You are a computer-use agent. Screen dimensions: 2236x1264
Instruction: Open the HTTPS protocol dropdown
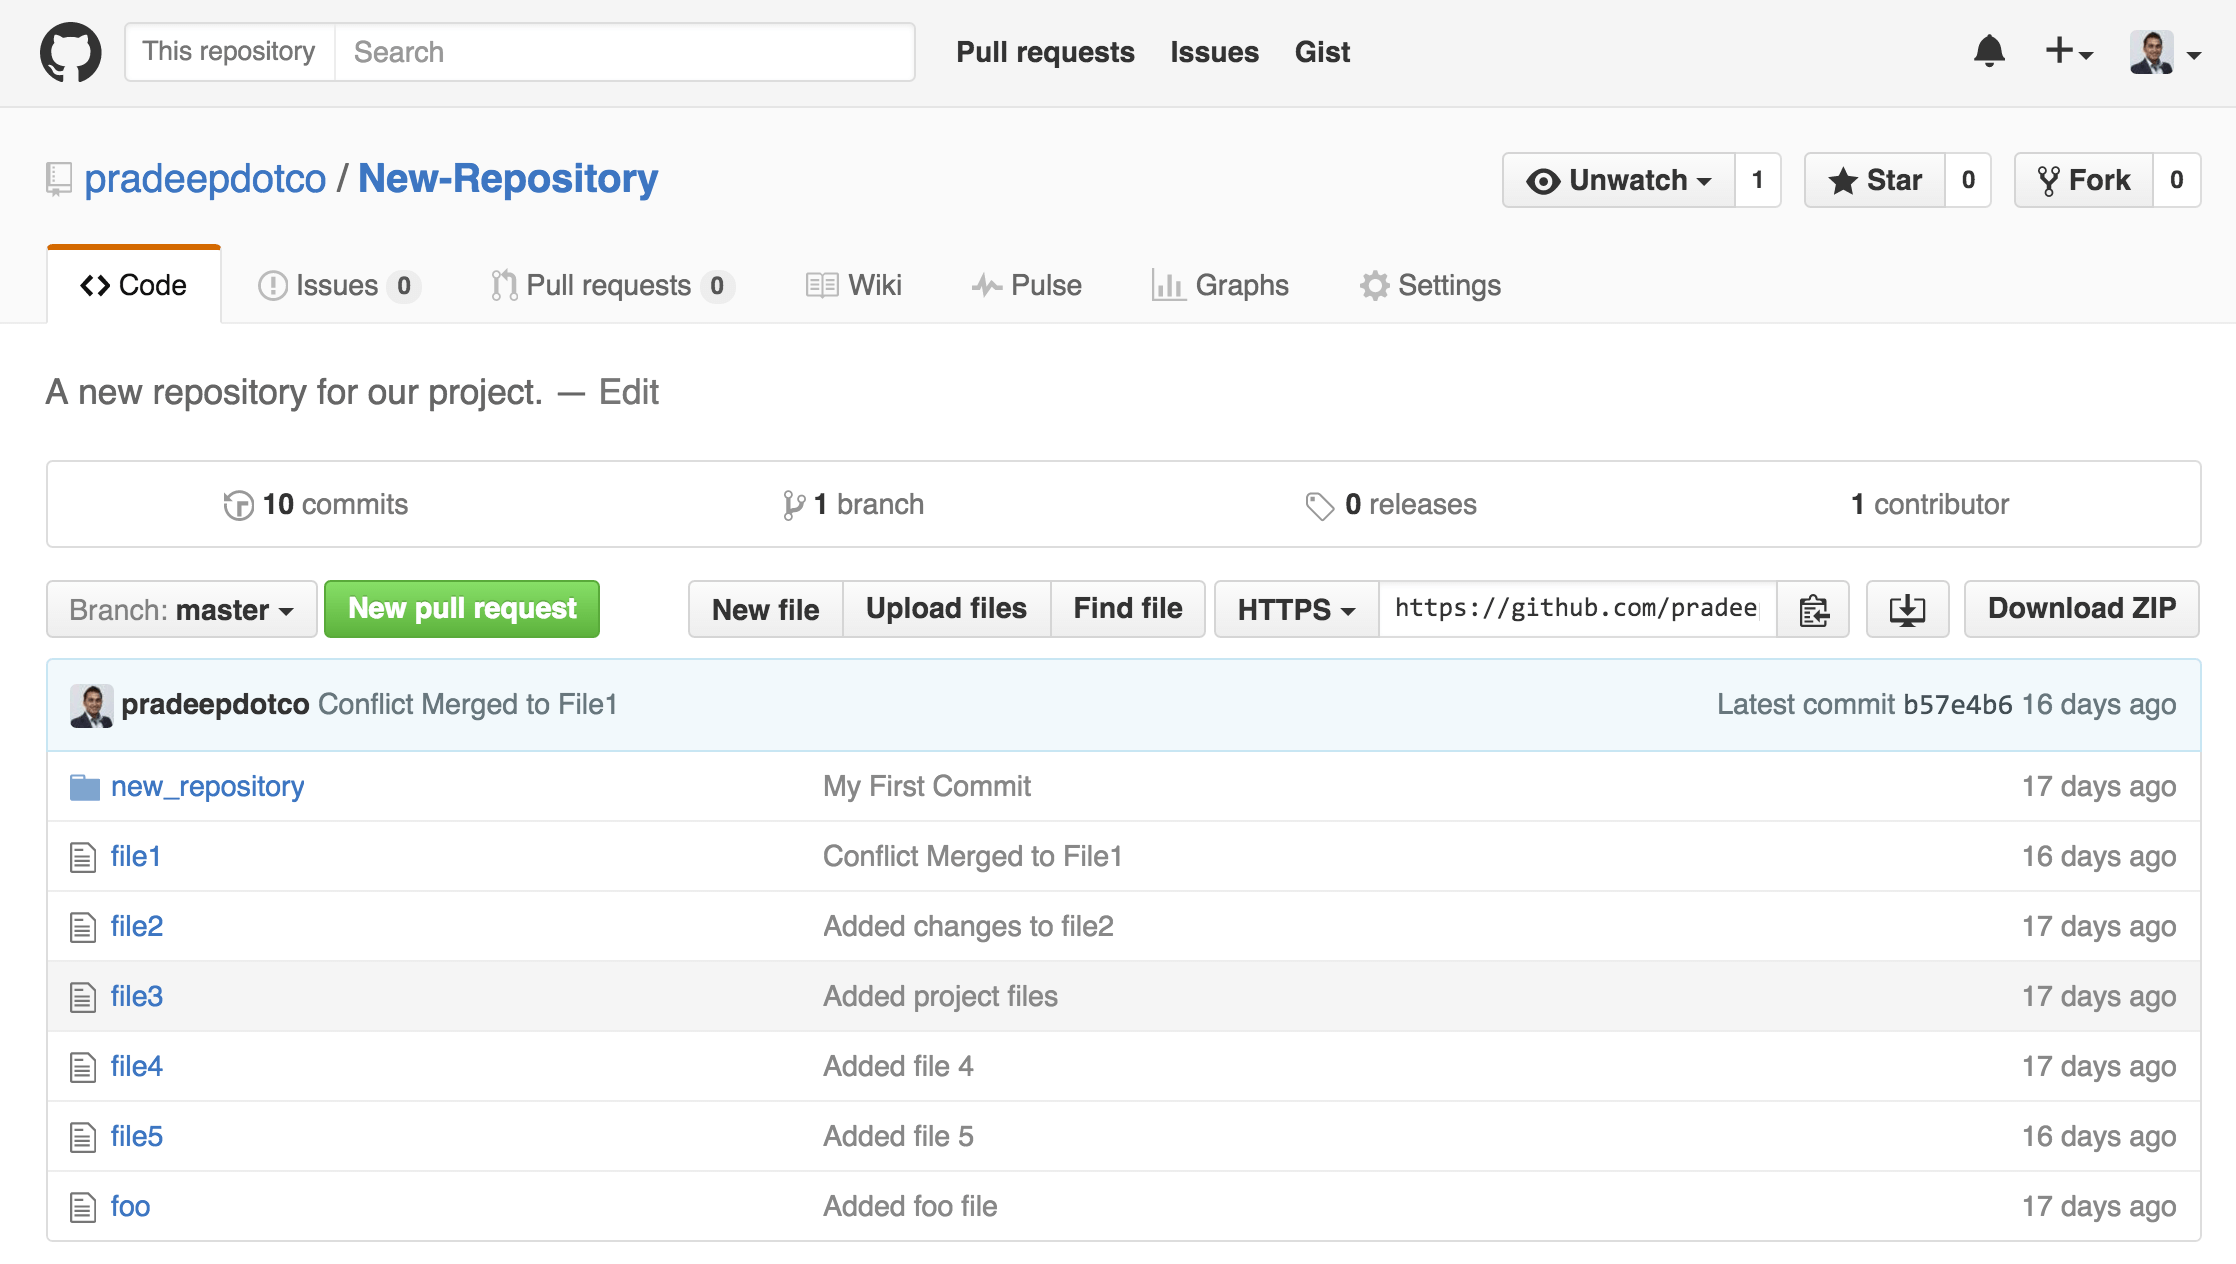point(1294,609)
